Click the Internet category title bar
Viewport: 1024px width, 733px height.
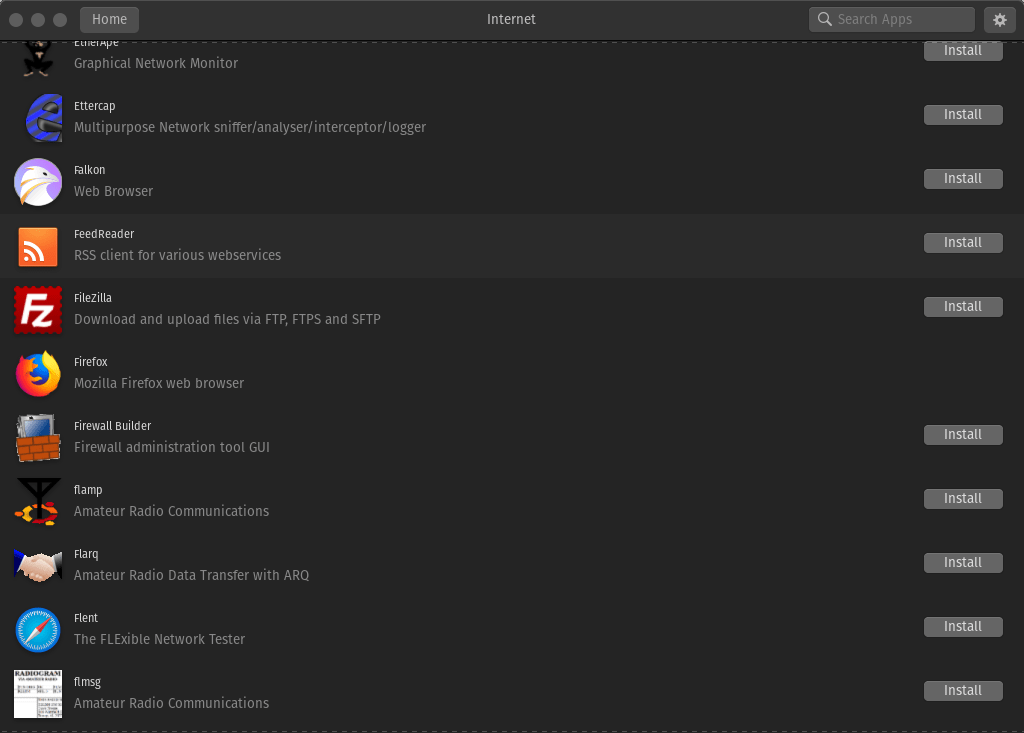(x=511, y=19)
